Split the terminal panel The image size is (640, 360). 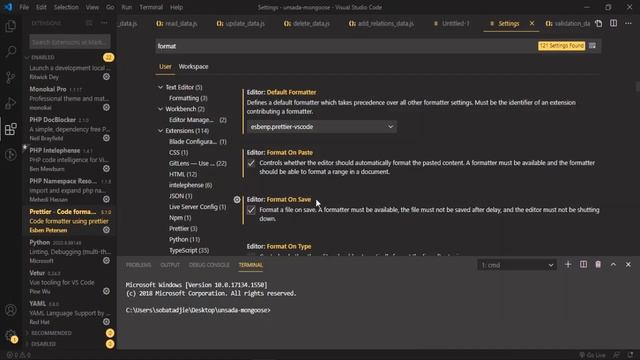click(x=583, y=264)
